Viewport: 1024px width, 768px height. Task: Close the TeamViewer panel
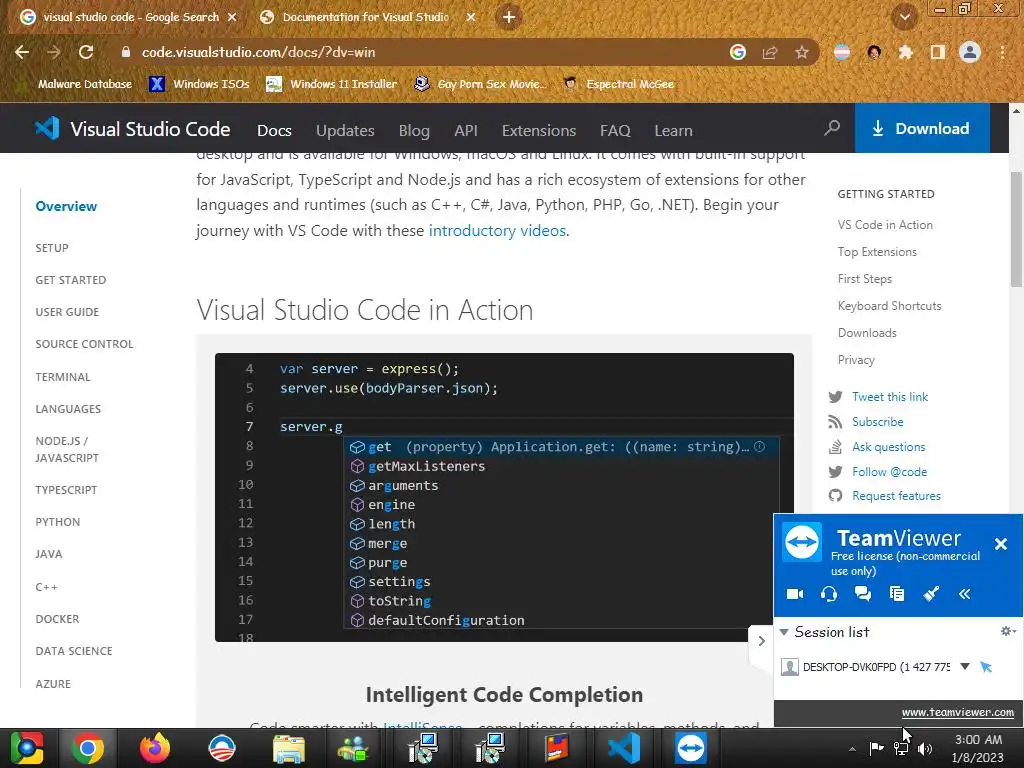pos(1000,543)
